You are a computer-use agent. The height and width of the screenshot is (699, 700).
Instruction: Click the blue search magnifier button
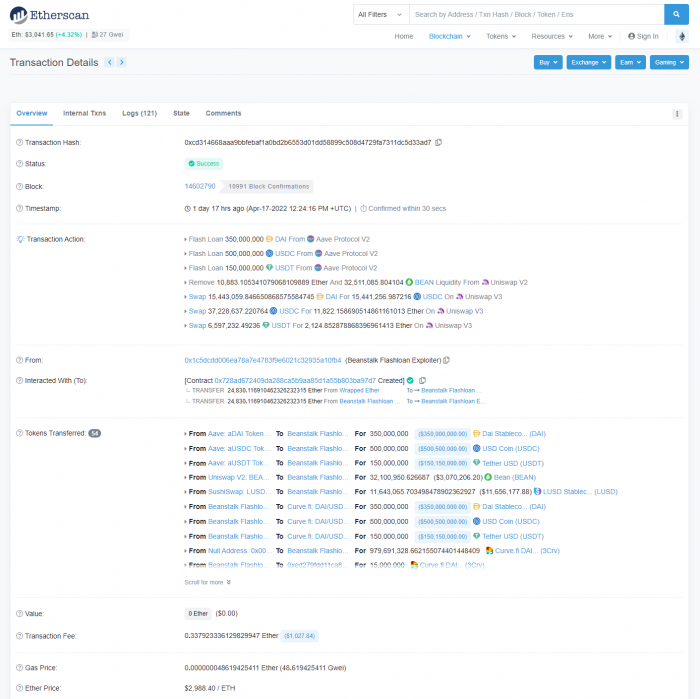pyautogui.click(x=677, y=14)
